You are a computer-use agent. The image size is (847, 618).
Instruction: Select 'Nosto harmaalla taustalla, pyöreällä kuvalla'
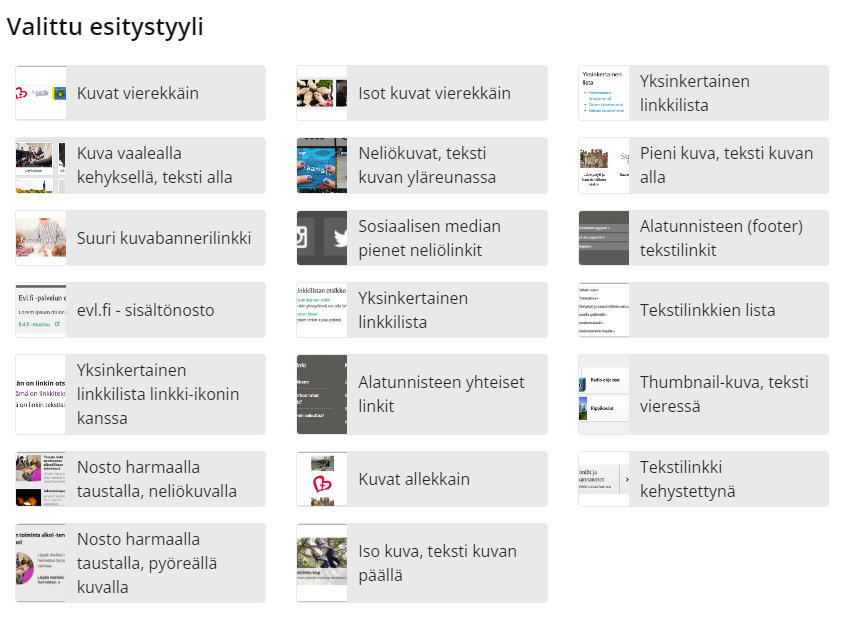click(x=140, y=563)
